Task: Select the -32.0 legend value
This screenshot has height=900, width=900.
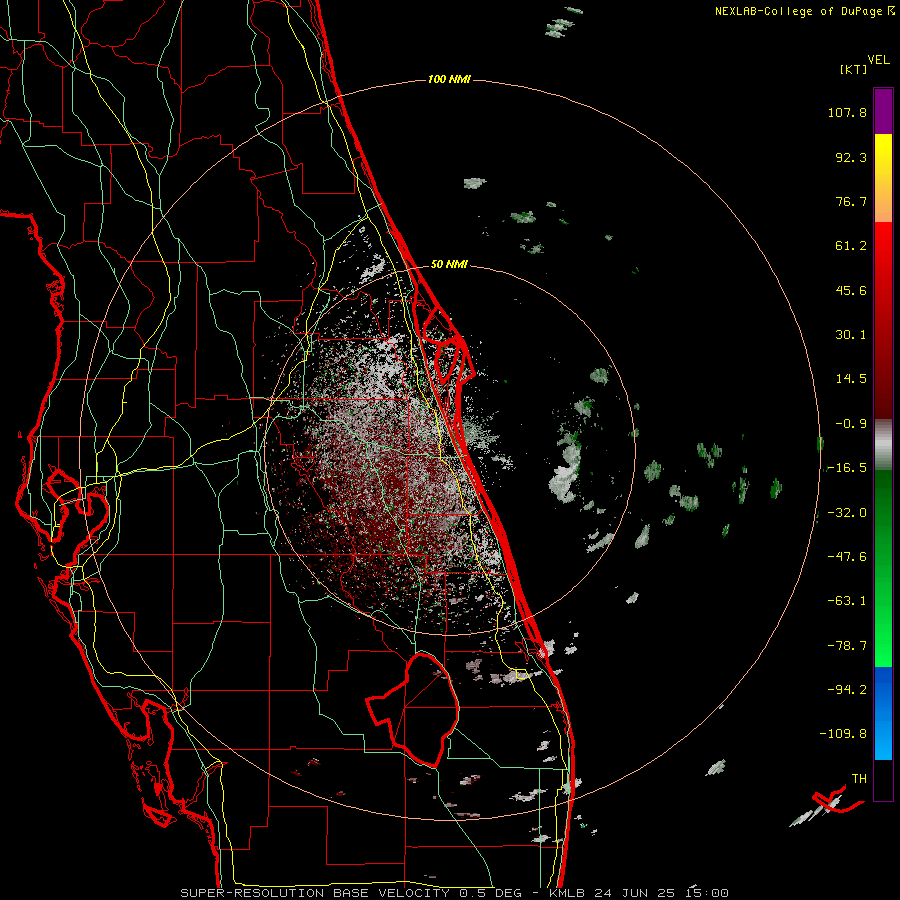Action: (847, 513)
